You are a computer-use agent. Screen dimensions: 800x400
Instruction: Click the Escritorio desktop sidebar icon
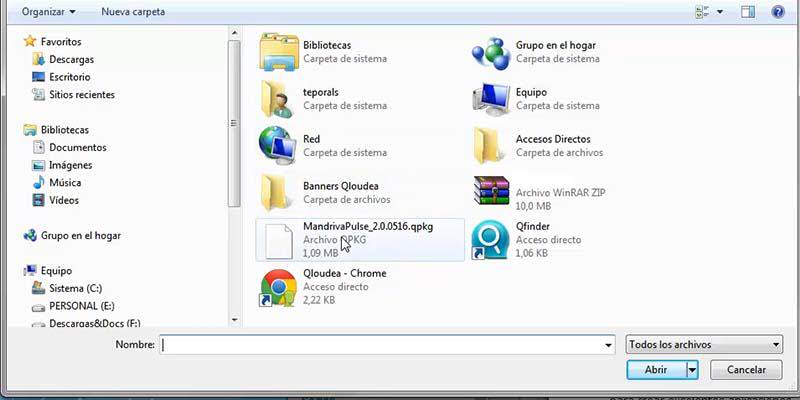(x=39, y=77)
